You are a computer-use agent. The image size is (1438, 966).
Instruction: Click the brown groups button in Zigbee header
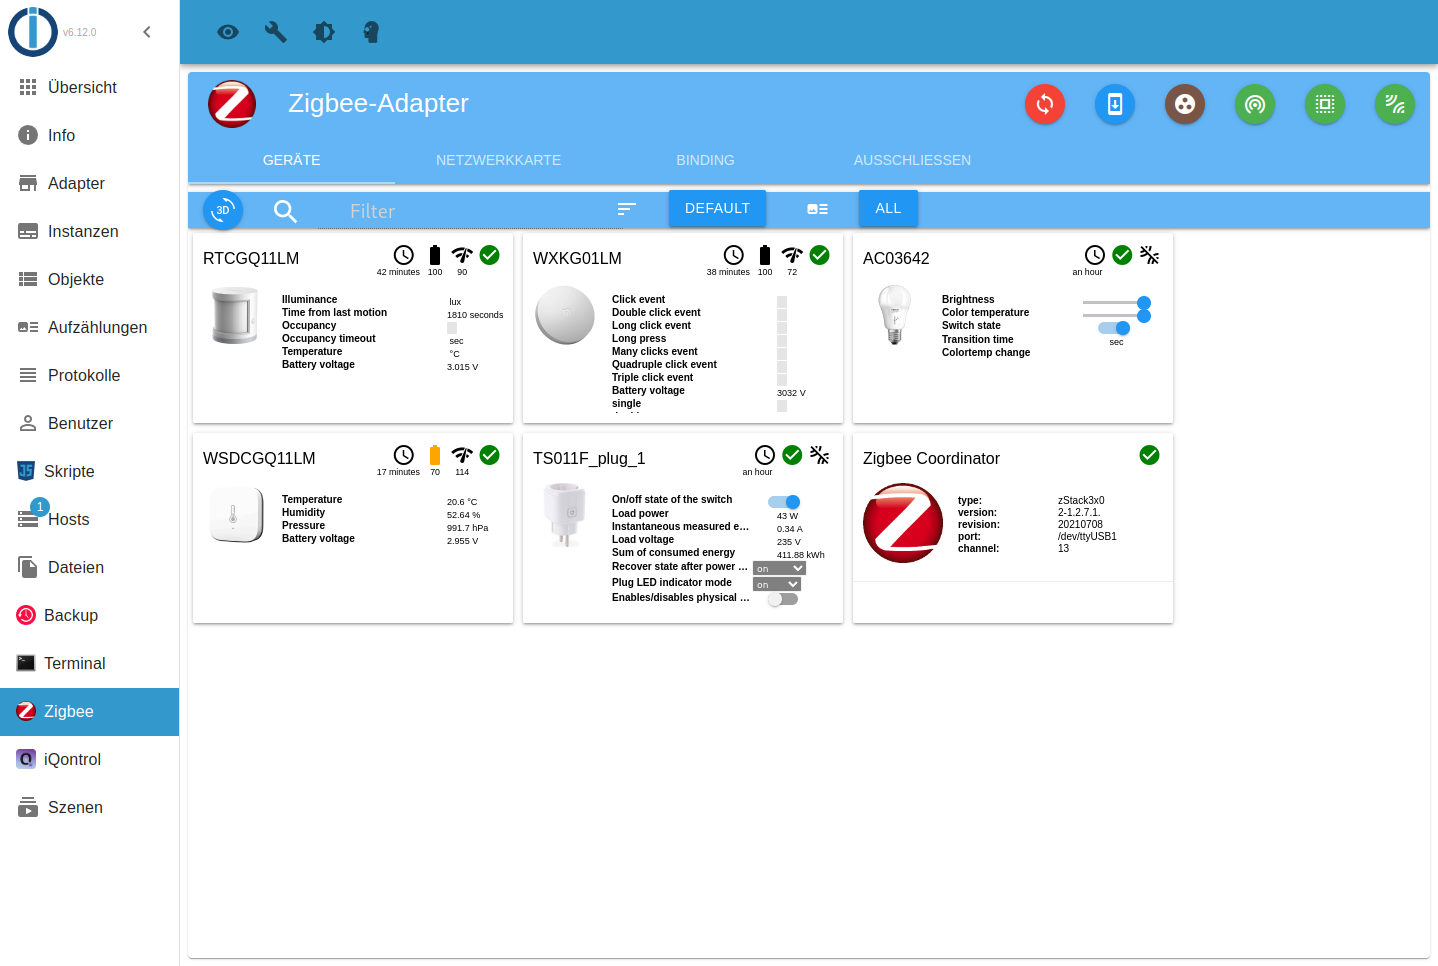pos(1185,104)
